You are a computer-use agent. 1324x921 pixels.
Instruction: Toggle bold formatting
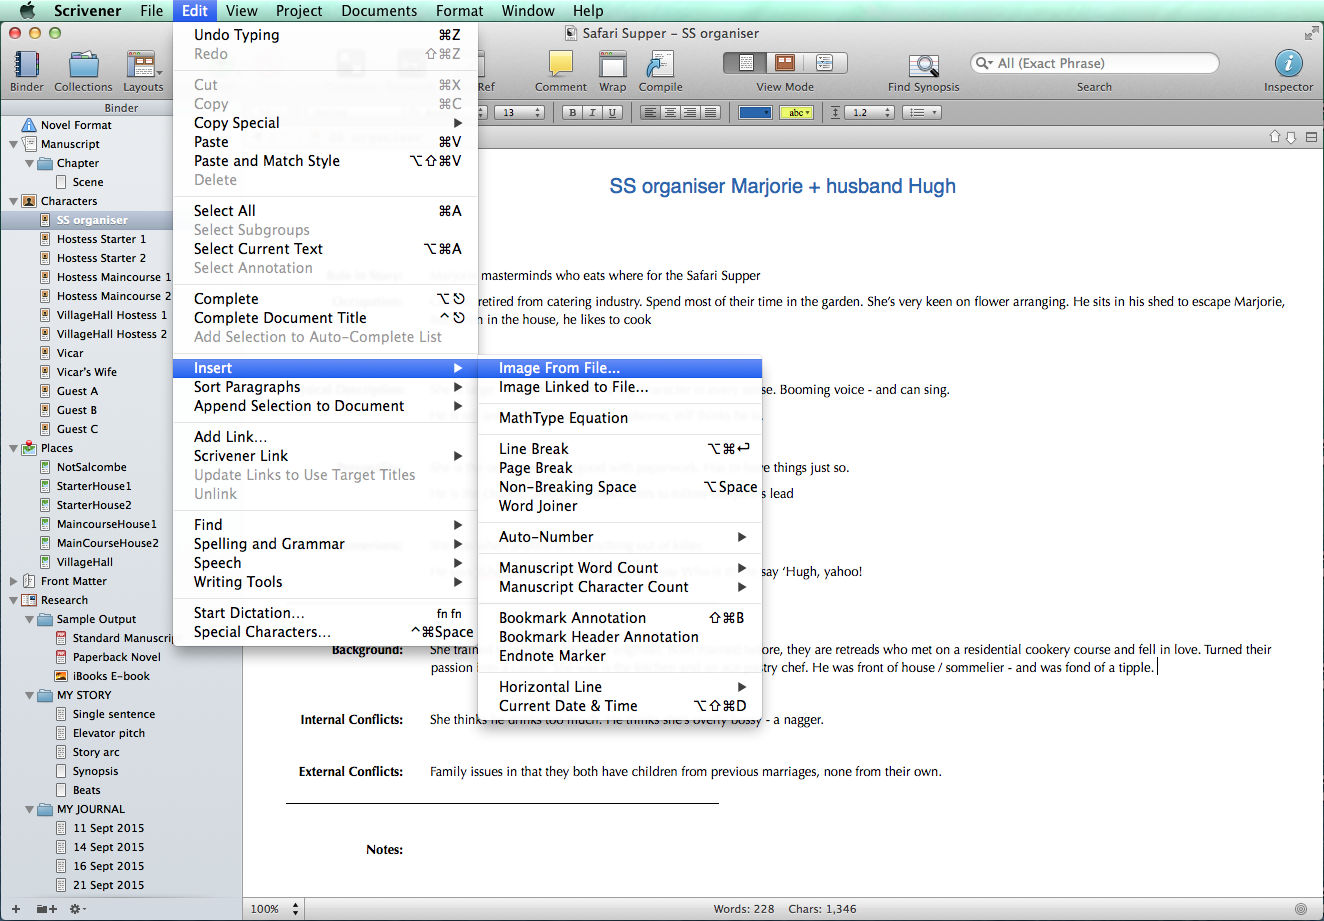click(x=573, y=113)
